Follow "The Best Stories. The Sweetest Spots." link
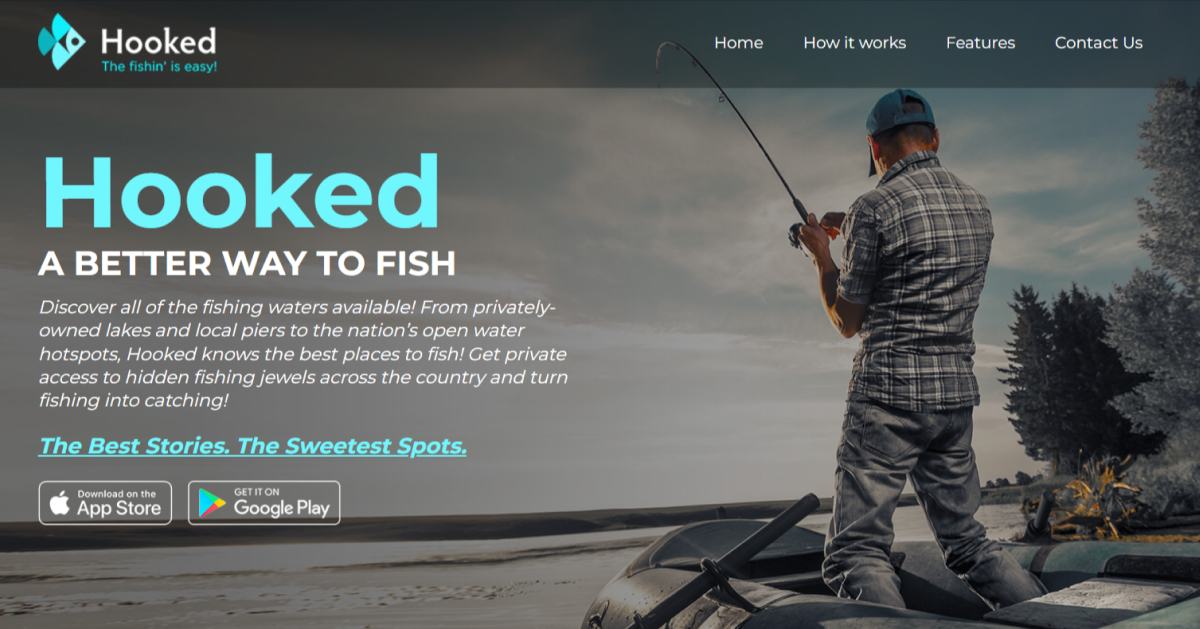This screenshot has height=629, width=1200. pyautogui.click(x=253, y=446)
